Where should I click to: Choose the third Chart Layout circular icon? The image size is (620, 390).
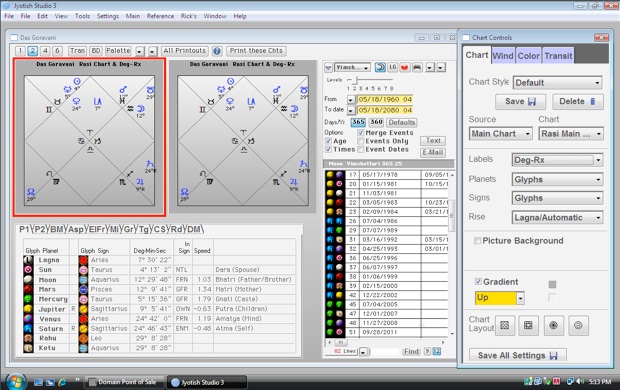click(x=553, y=326)
